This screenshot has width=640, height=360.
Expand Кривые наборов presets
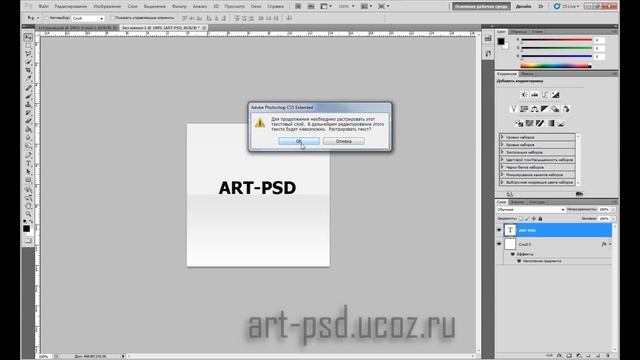502,144
